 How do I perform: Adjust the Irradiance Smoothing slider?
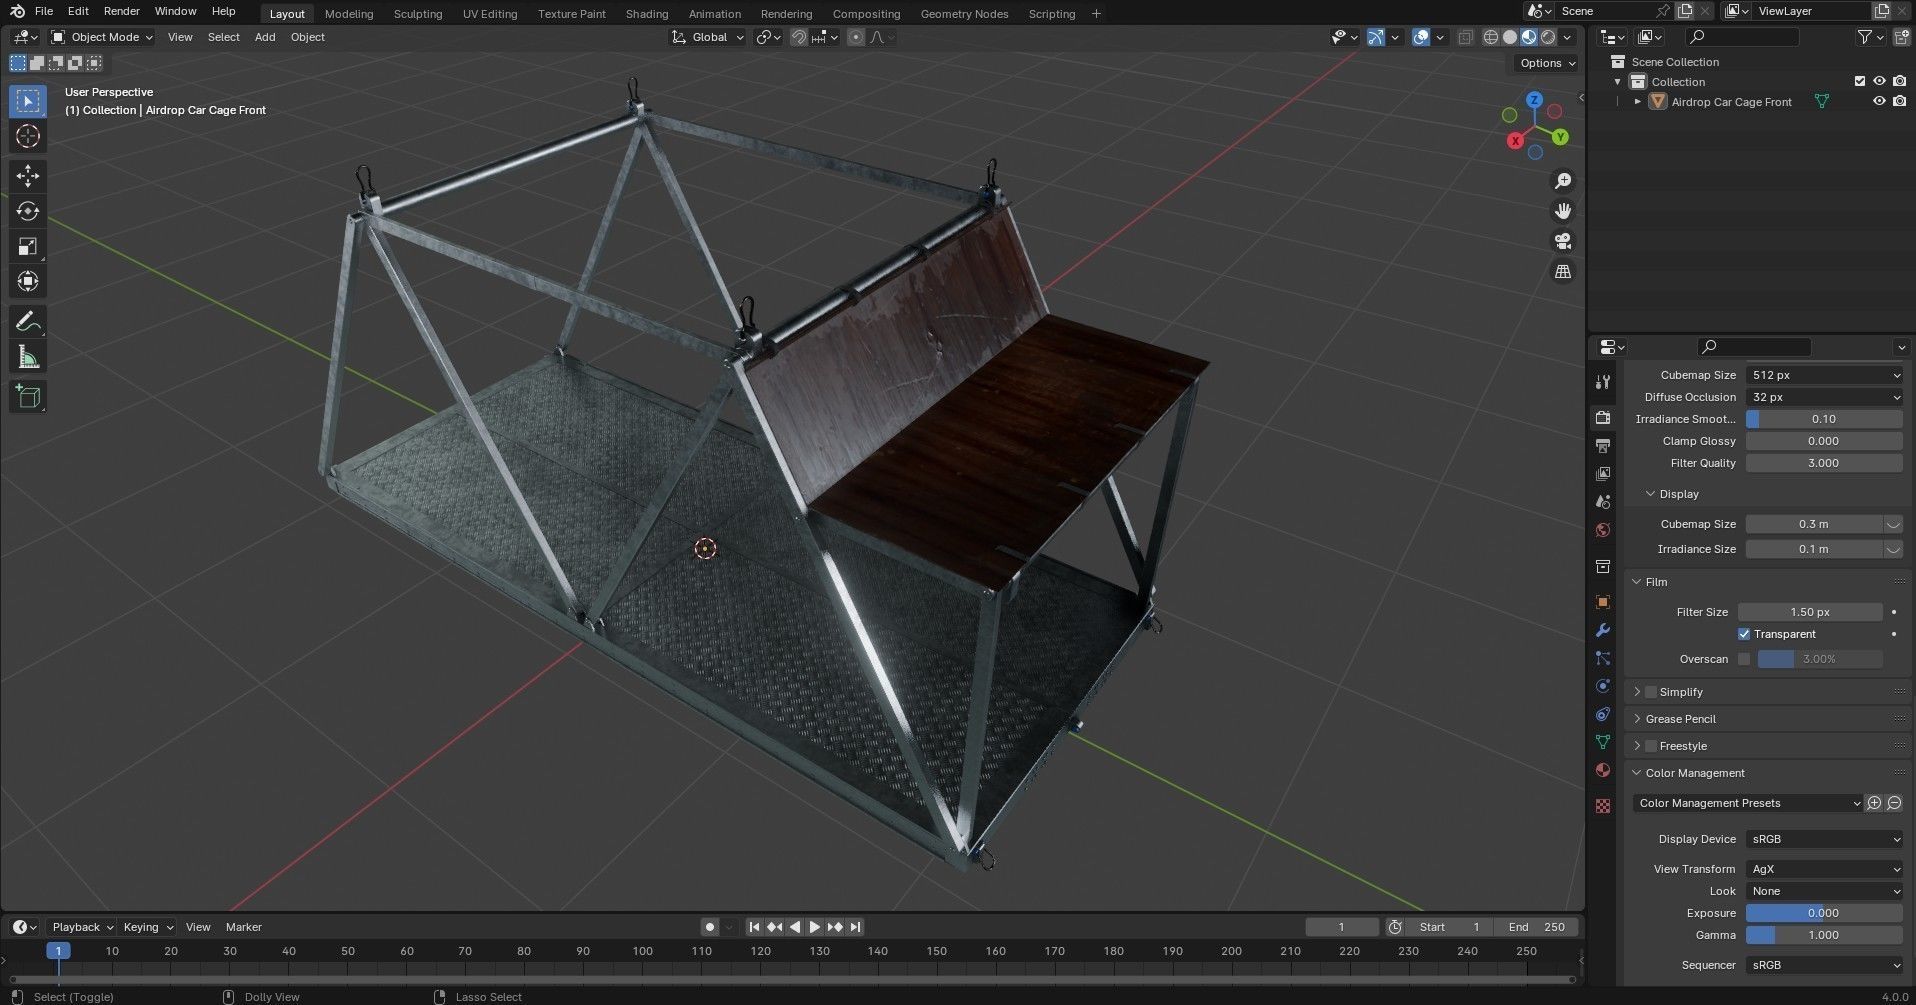pos(1824,419)
